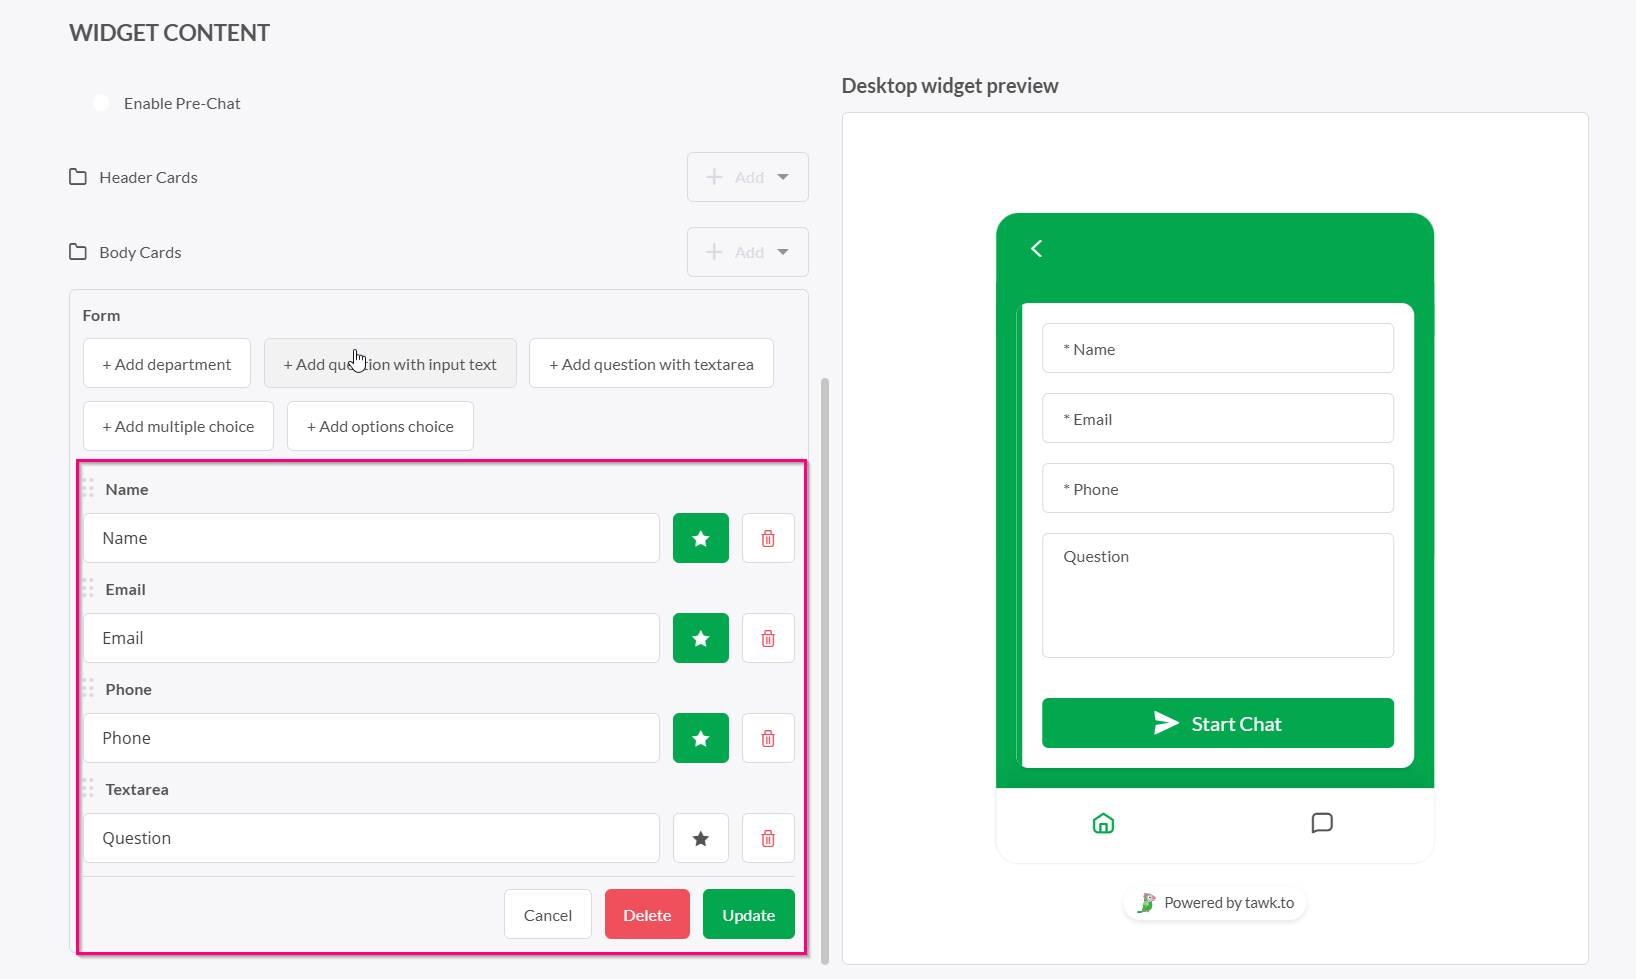Click Add question with input text

point(390,364)
